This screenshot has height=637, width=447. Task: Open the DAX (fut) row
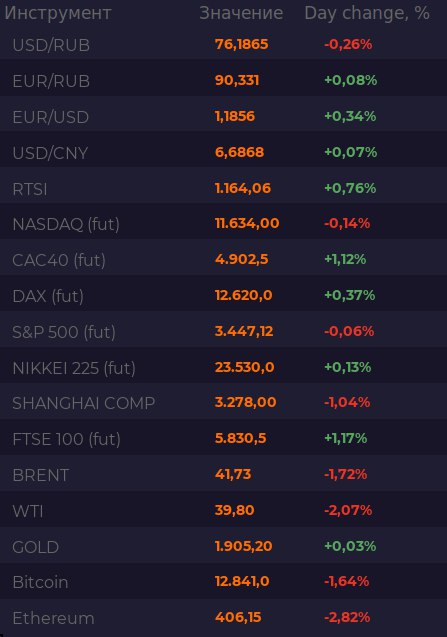tap(224, 295)
